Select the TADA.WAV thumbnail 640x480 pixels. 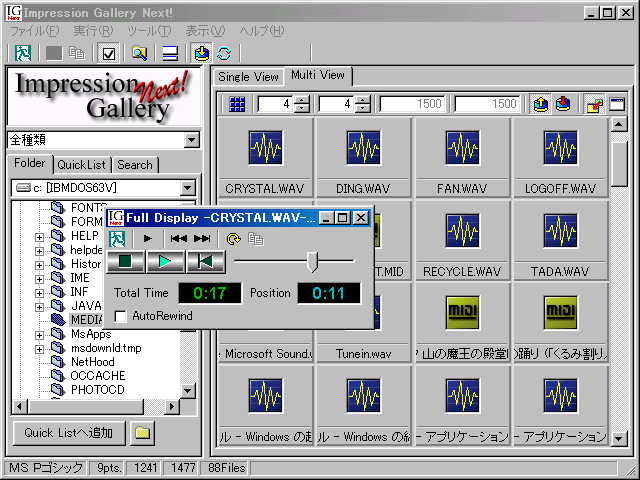(560, 240)
